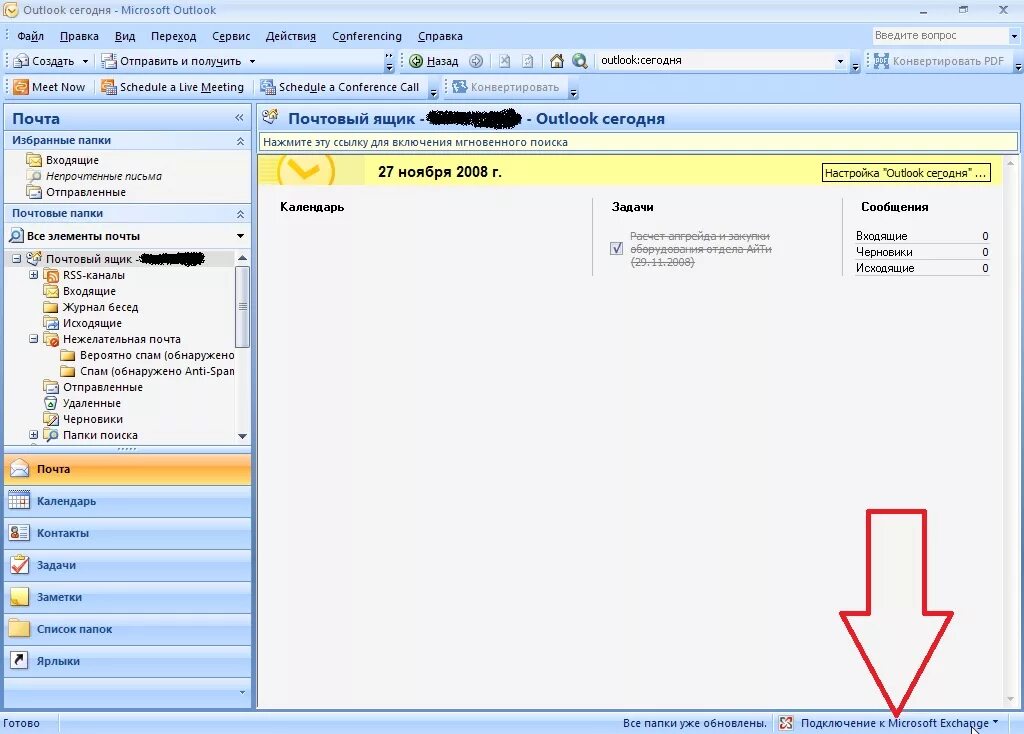Open the Conferencing menu
The height and width of the screenshot is (734, 1024).
366,36
